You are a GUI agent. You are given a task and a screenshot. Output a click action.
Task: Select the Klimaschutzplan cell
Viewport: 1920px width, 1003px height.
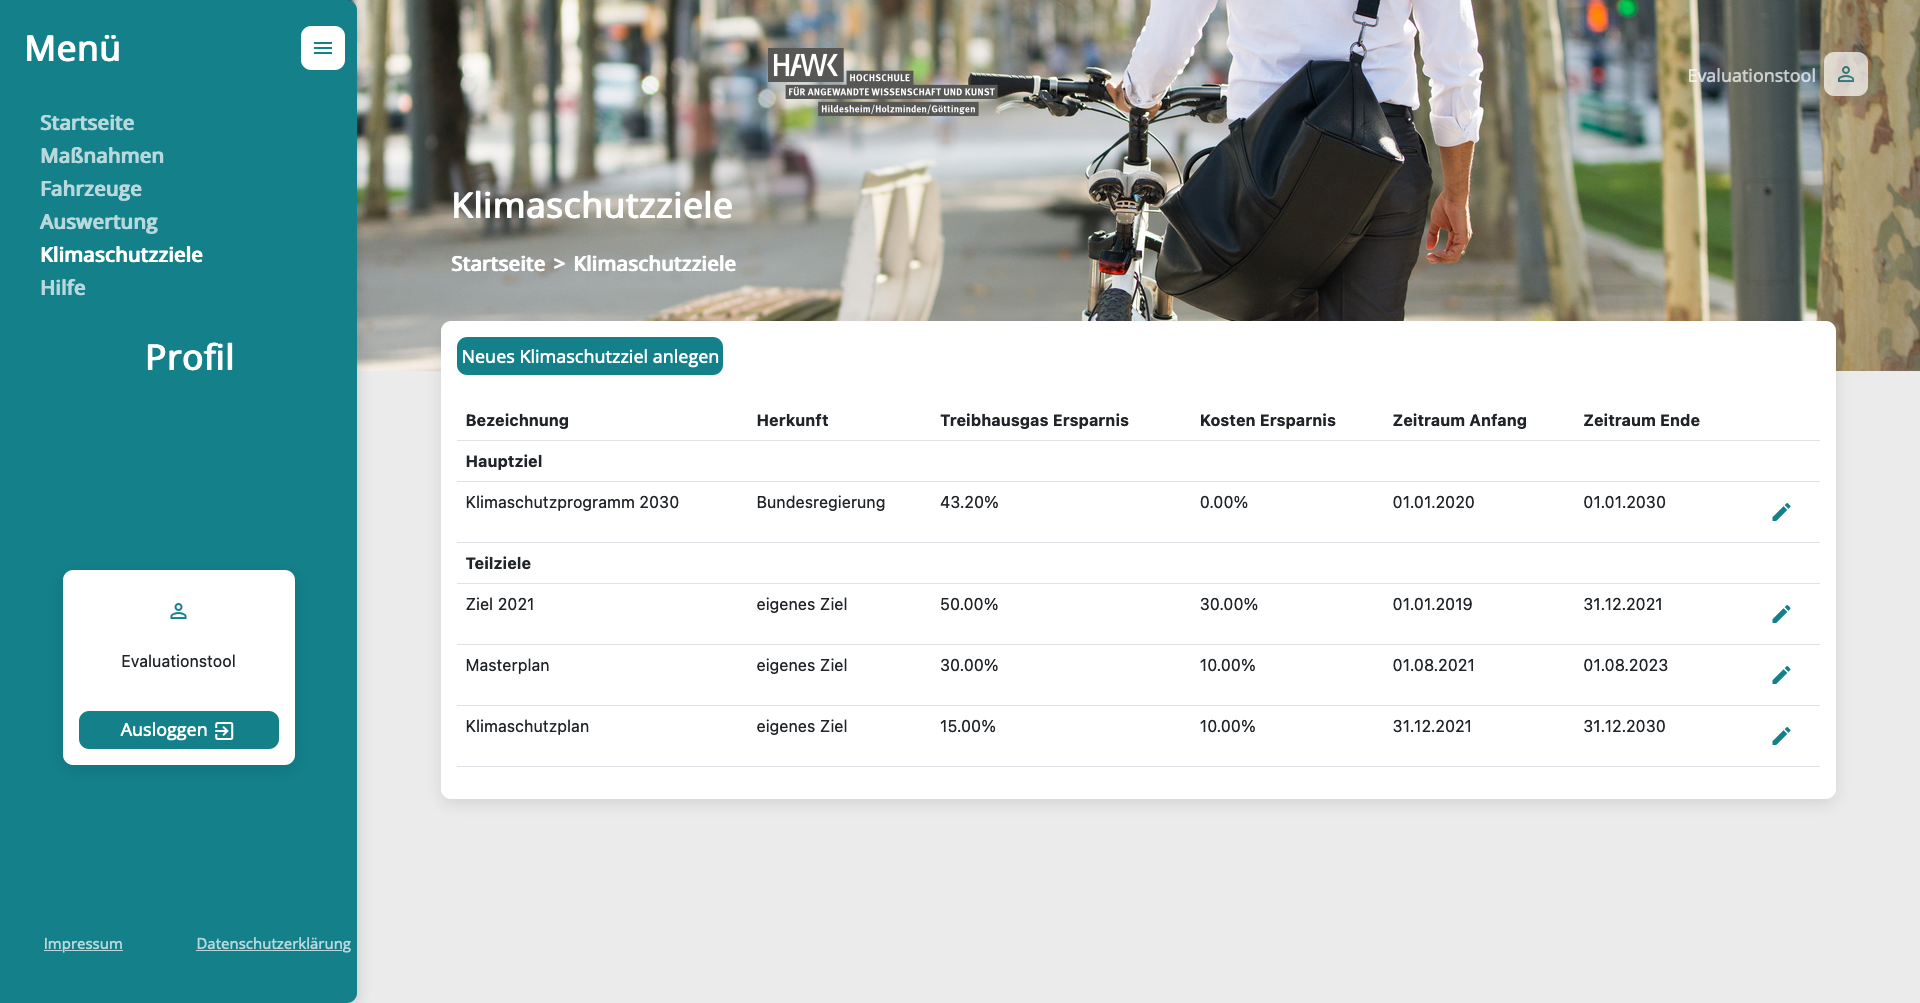coord(527,726)
